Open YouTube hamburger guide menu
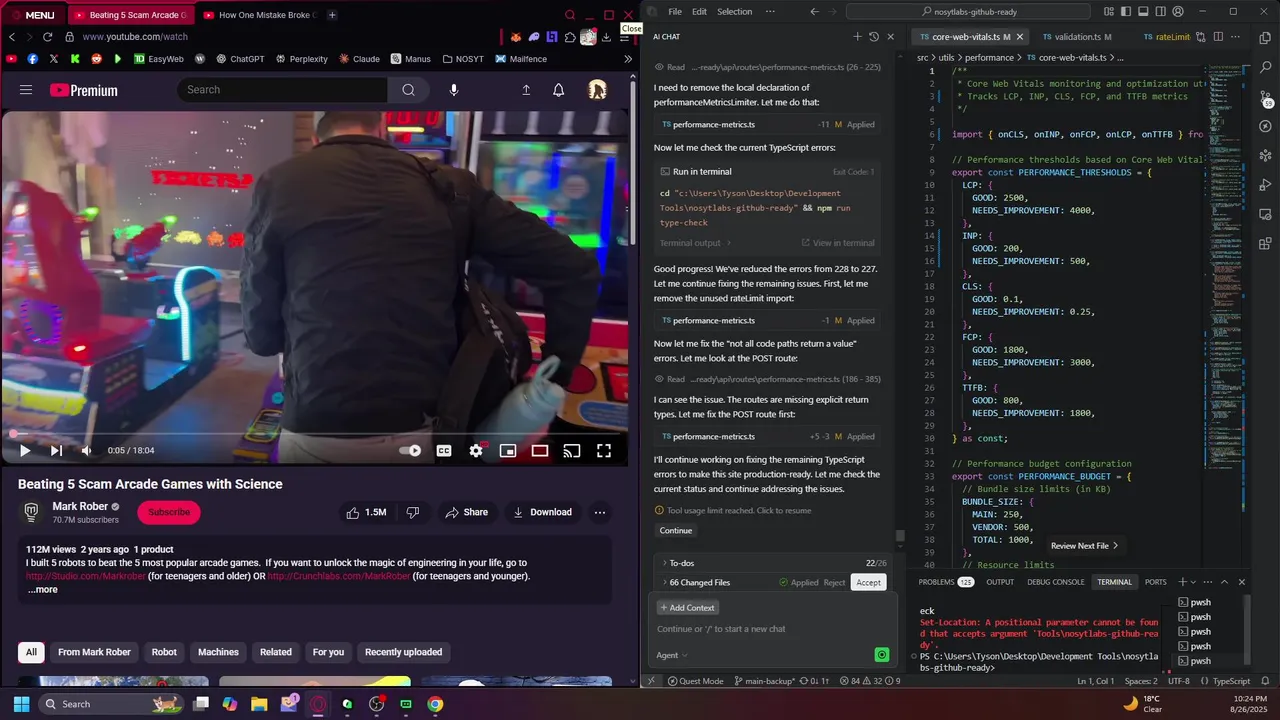Screen dimensions: 1280x720 pyautogui.click(x=26, y=90)
